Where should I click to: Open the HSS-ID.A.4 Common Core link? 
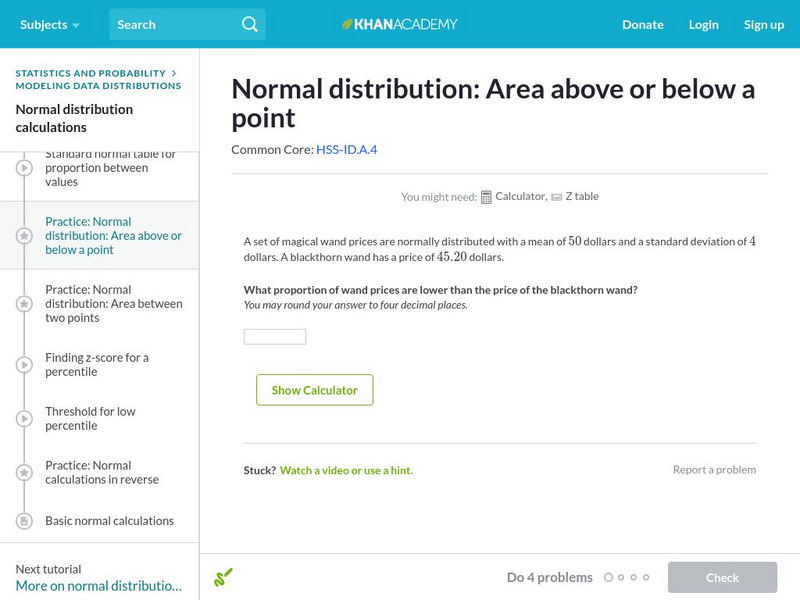[x=346, y=150]
